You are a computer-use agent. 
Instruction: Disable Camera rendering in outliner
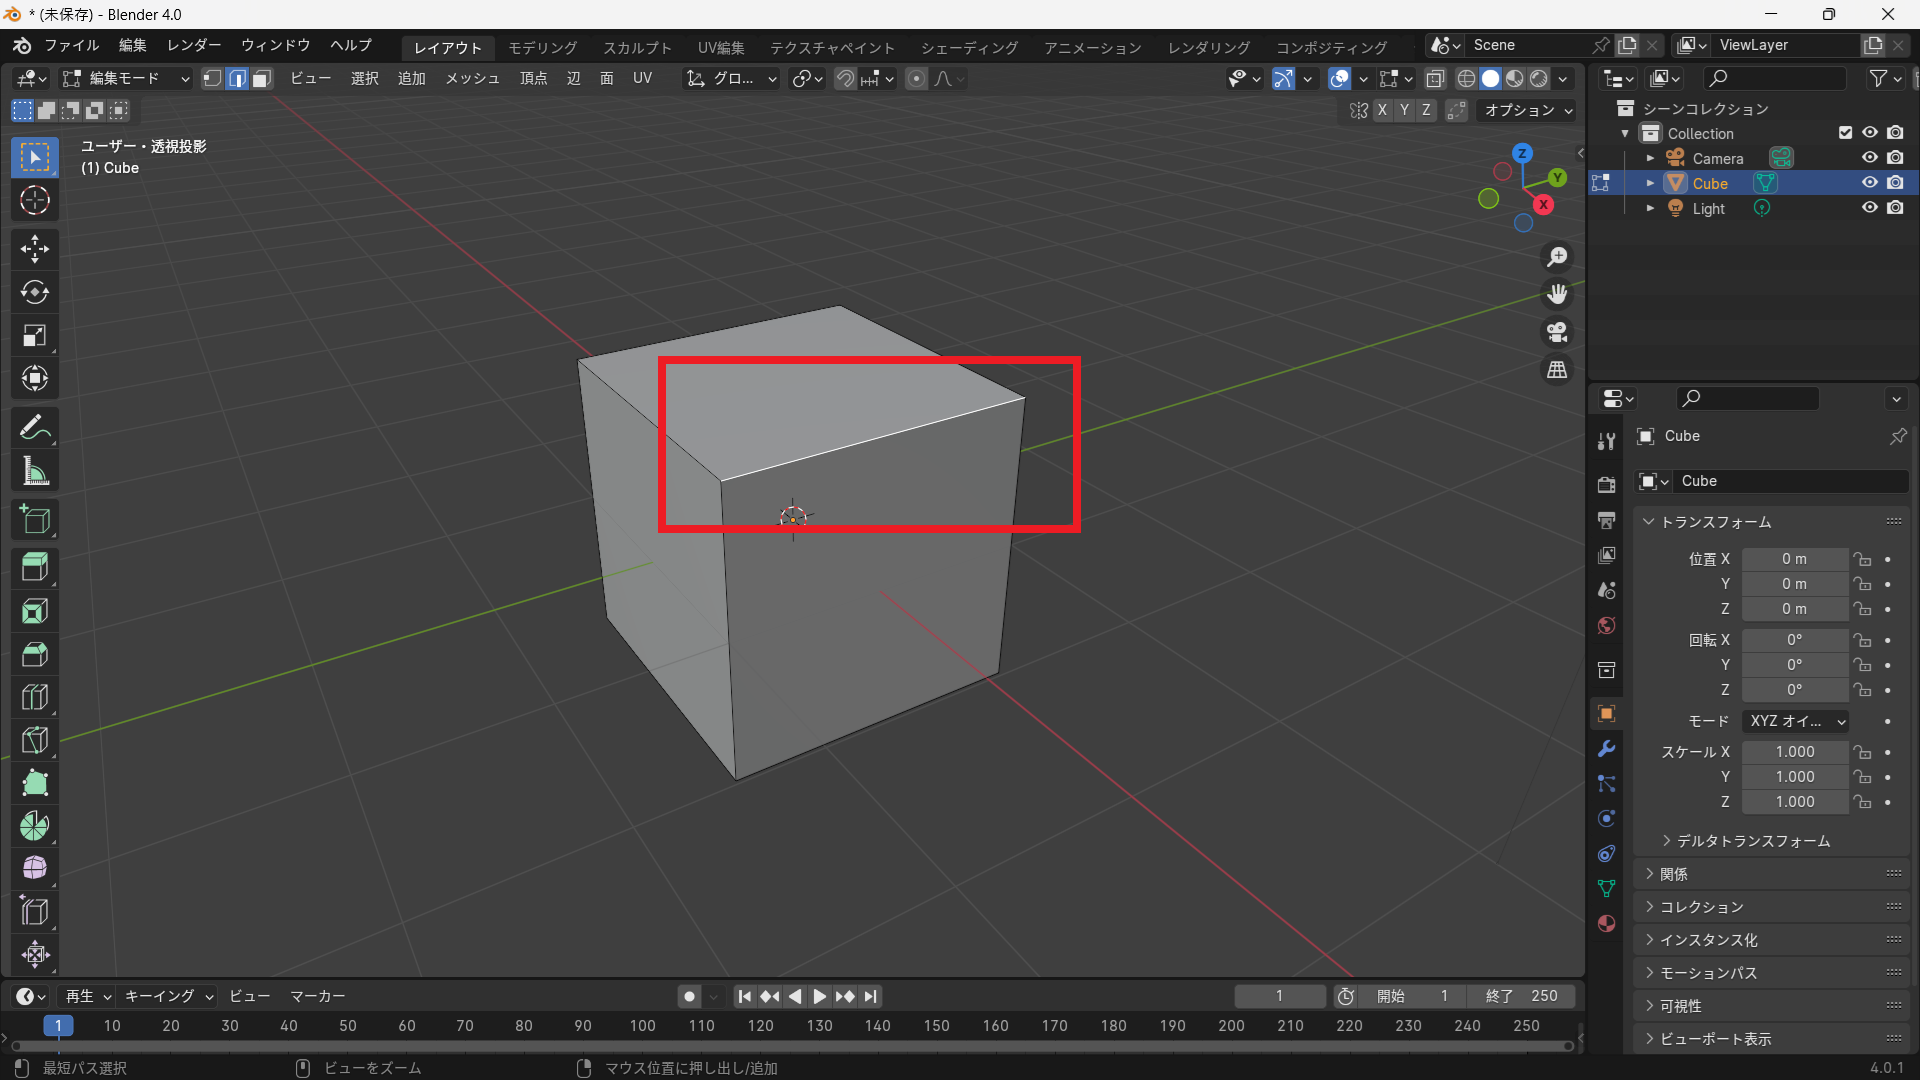click(x=1895, y=158)
